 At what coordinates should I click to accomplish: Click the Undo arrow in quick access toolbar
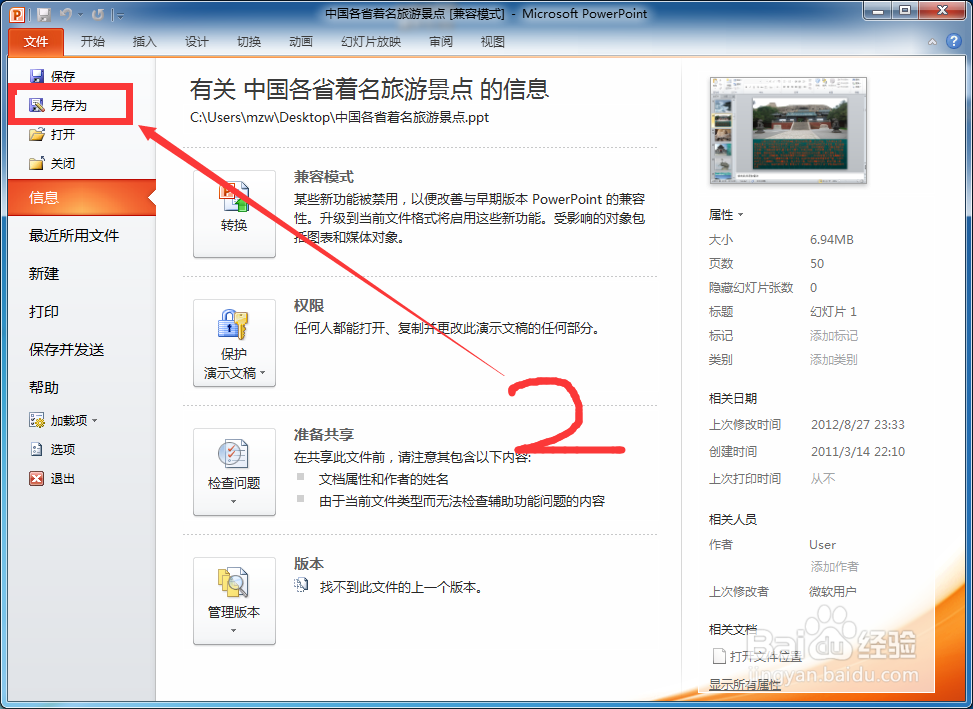click(66, 14)
